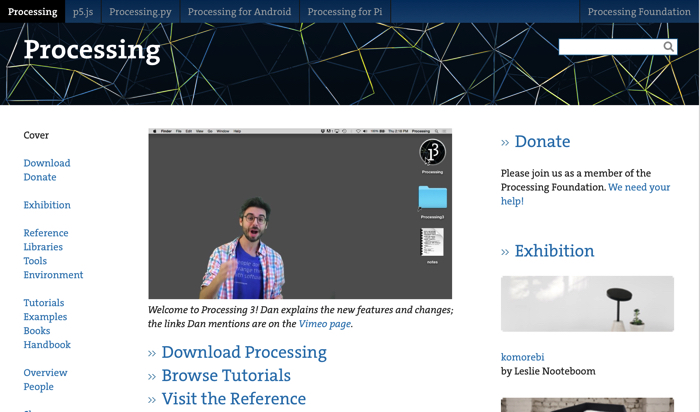Viewport: 700px width, 412px height.
Task: Click the blue folder icon in video
Action: (432, 197)
